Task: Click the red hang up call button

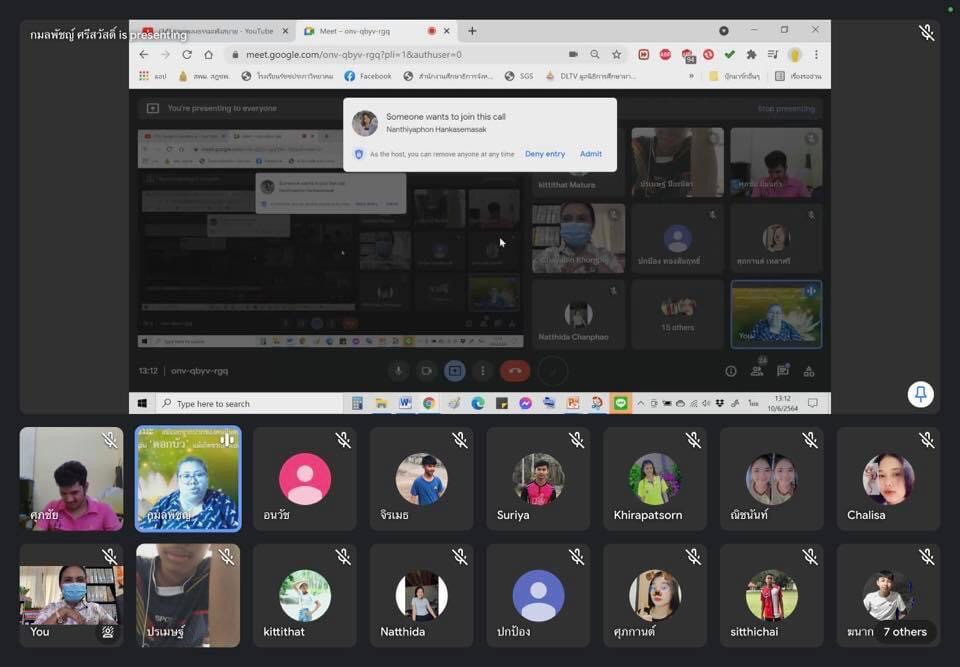Action: (515, 371)
